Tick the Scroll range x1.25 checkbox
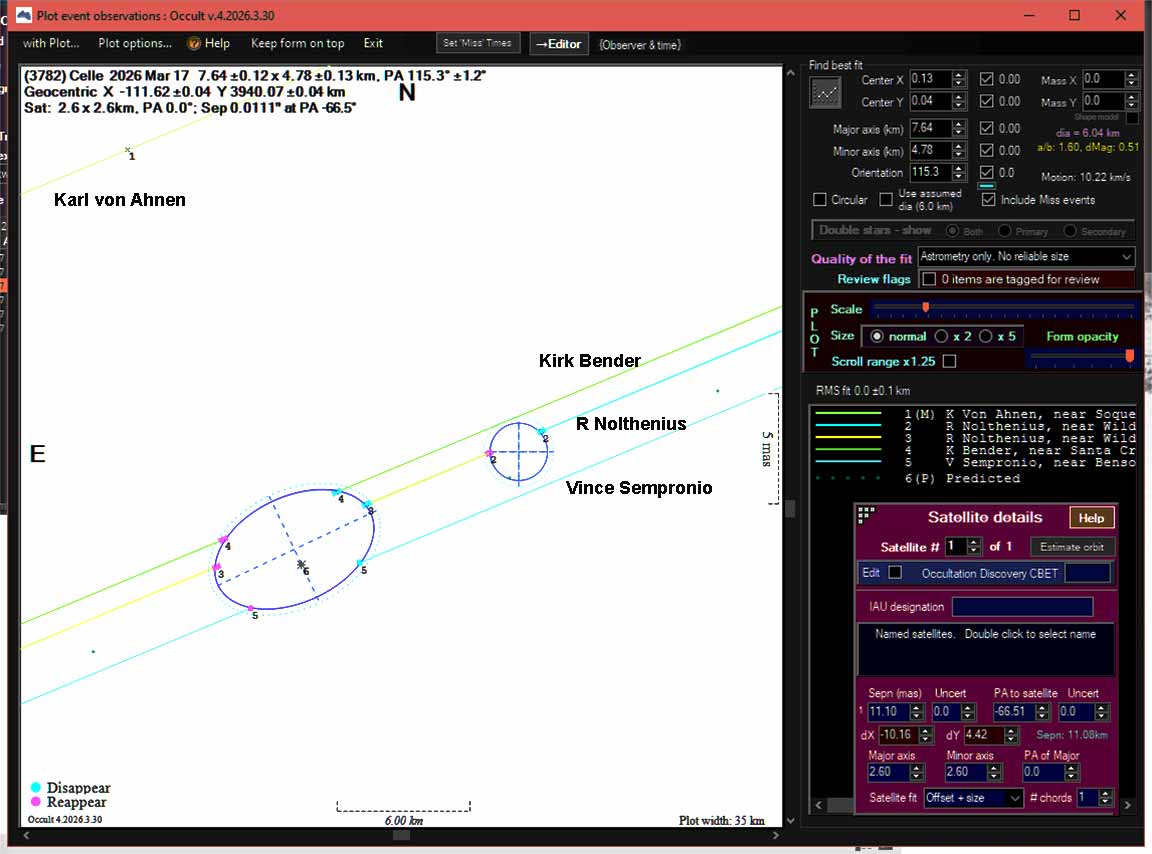 click(x=949, y=361)
